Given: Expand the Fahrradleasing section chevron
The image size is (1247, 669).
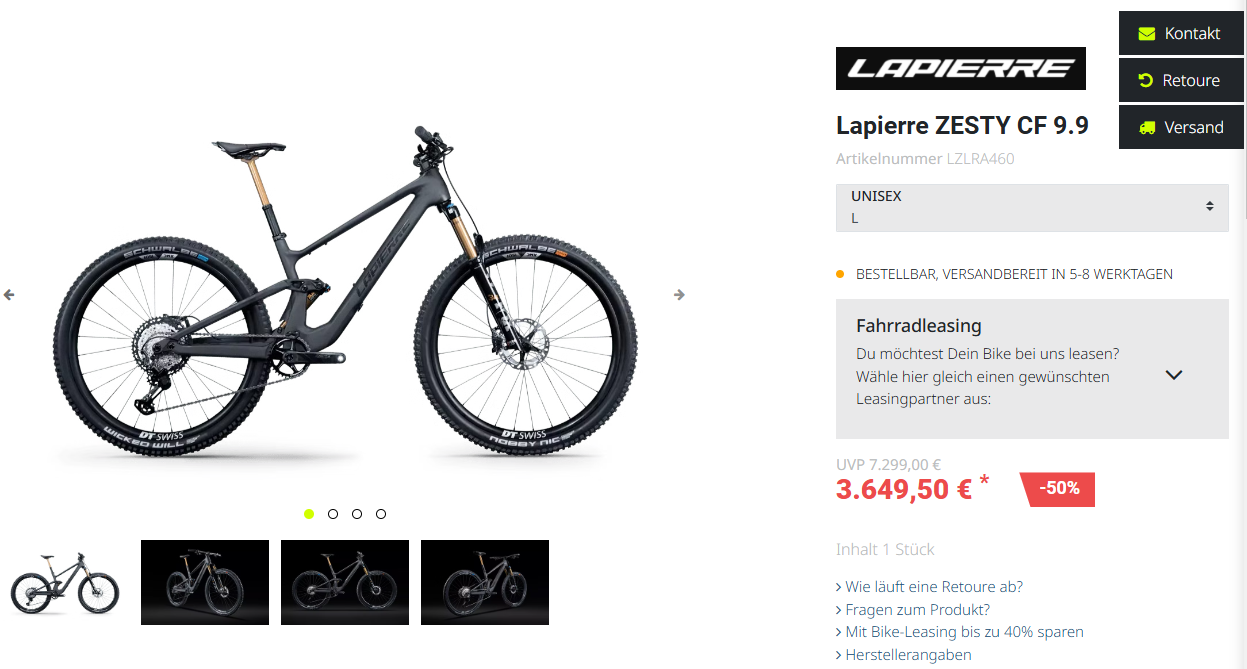Looking at the screenshot, I should coord(1174,375).
